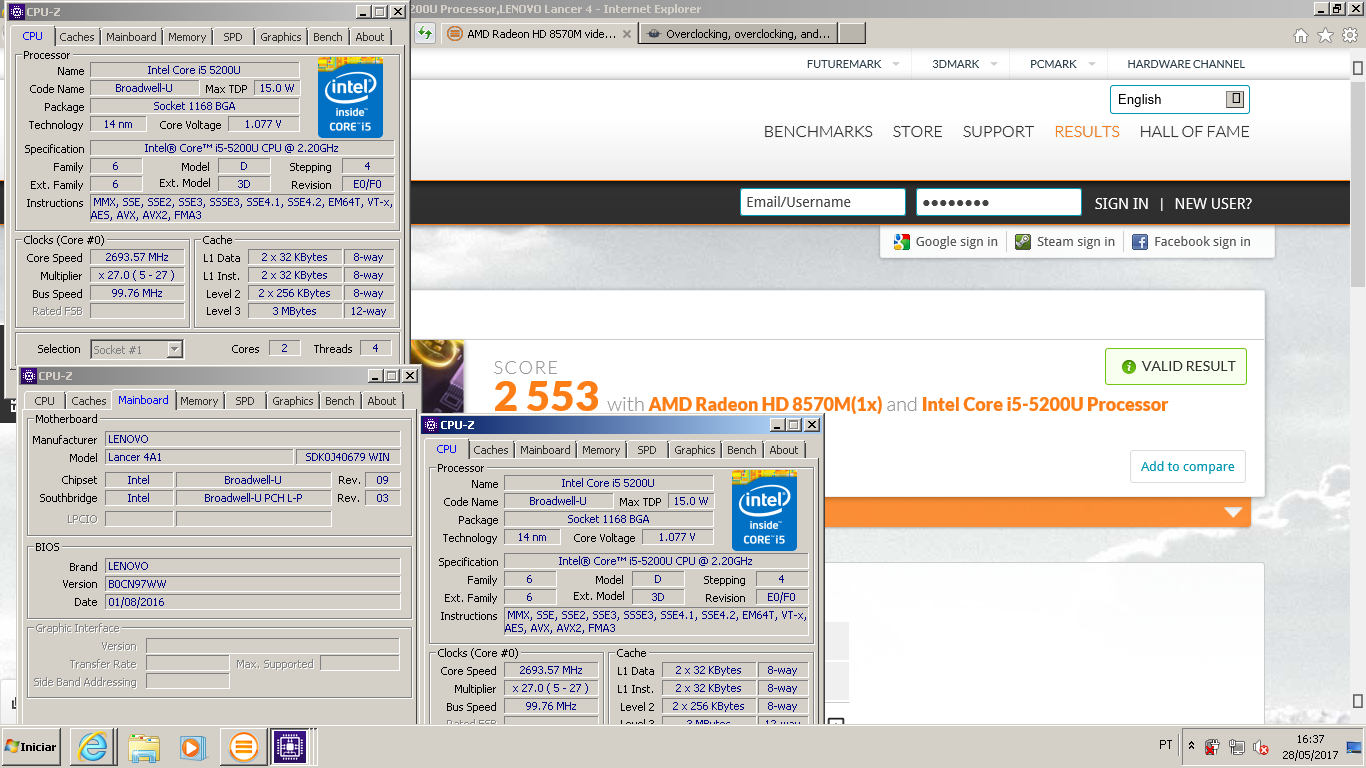Open the English language dropdown
The width and height of the screenshot is (1366, 768).
(1179, 99)
